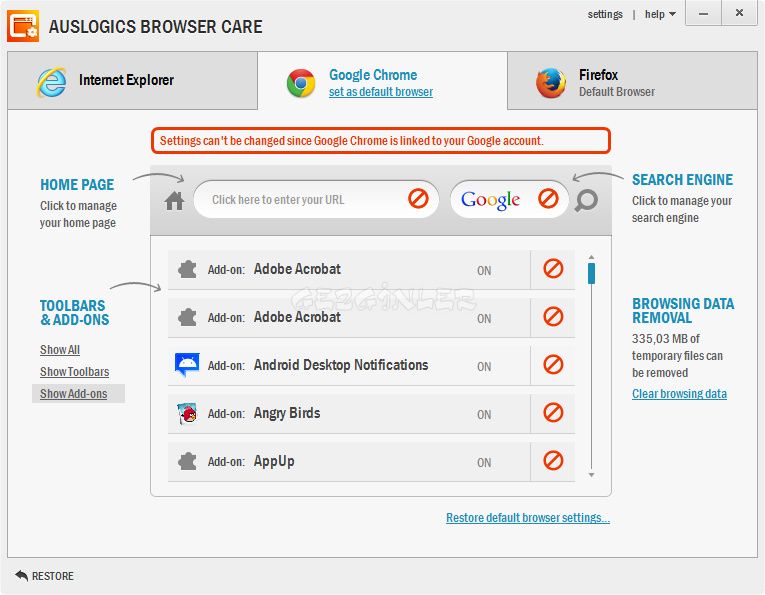This screenshot has width=765, height=595.
Task: Click ON status of Angry Birds
Action: point(484,415)
